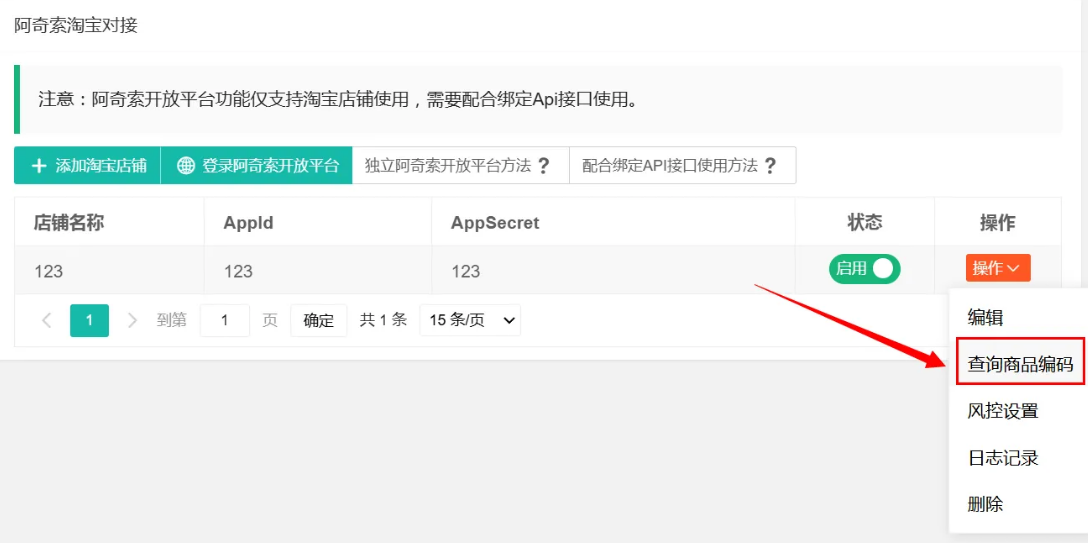Choose 编辑 from the operations menu
This screenshot has height=543, width=1088.
985,318
